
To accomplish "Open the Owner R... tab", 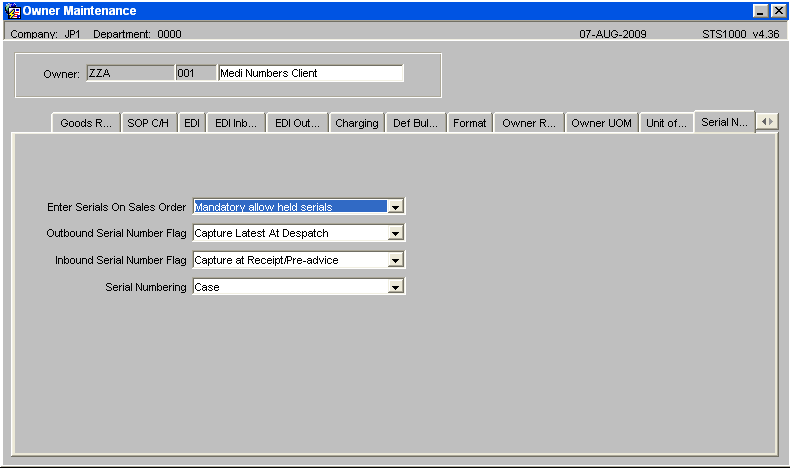I will pyautogui.click(x=529, y=123).
